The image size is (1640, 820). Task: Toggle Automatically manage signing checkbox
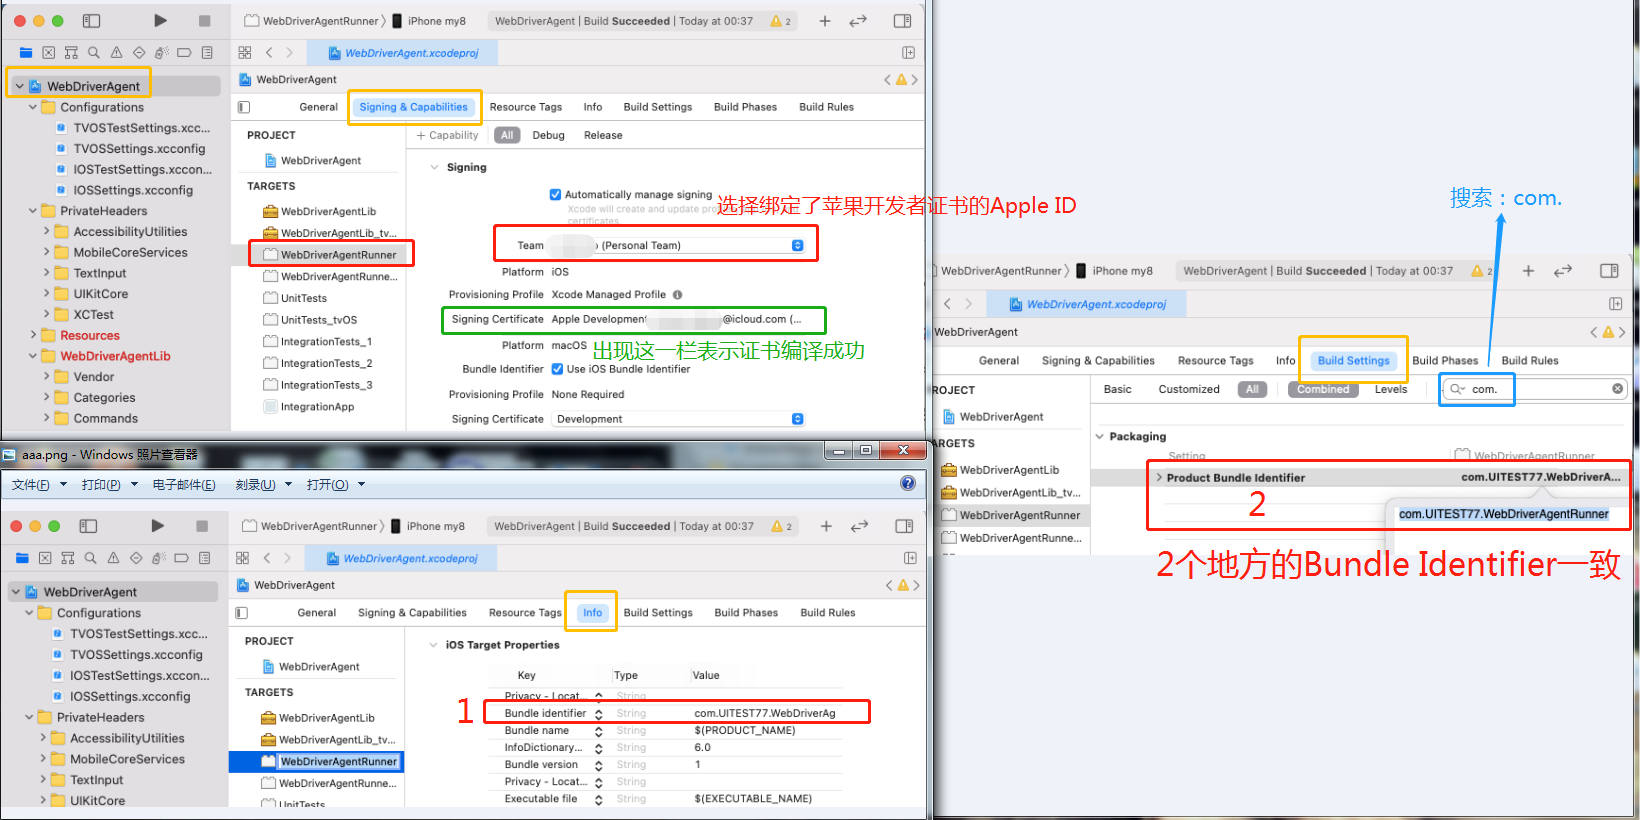pyautogui.click(x=555, y=194)
